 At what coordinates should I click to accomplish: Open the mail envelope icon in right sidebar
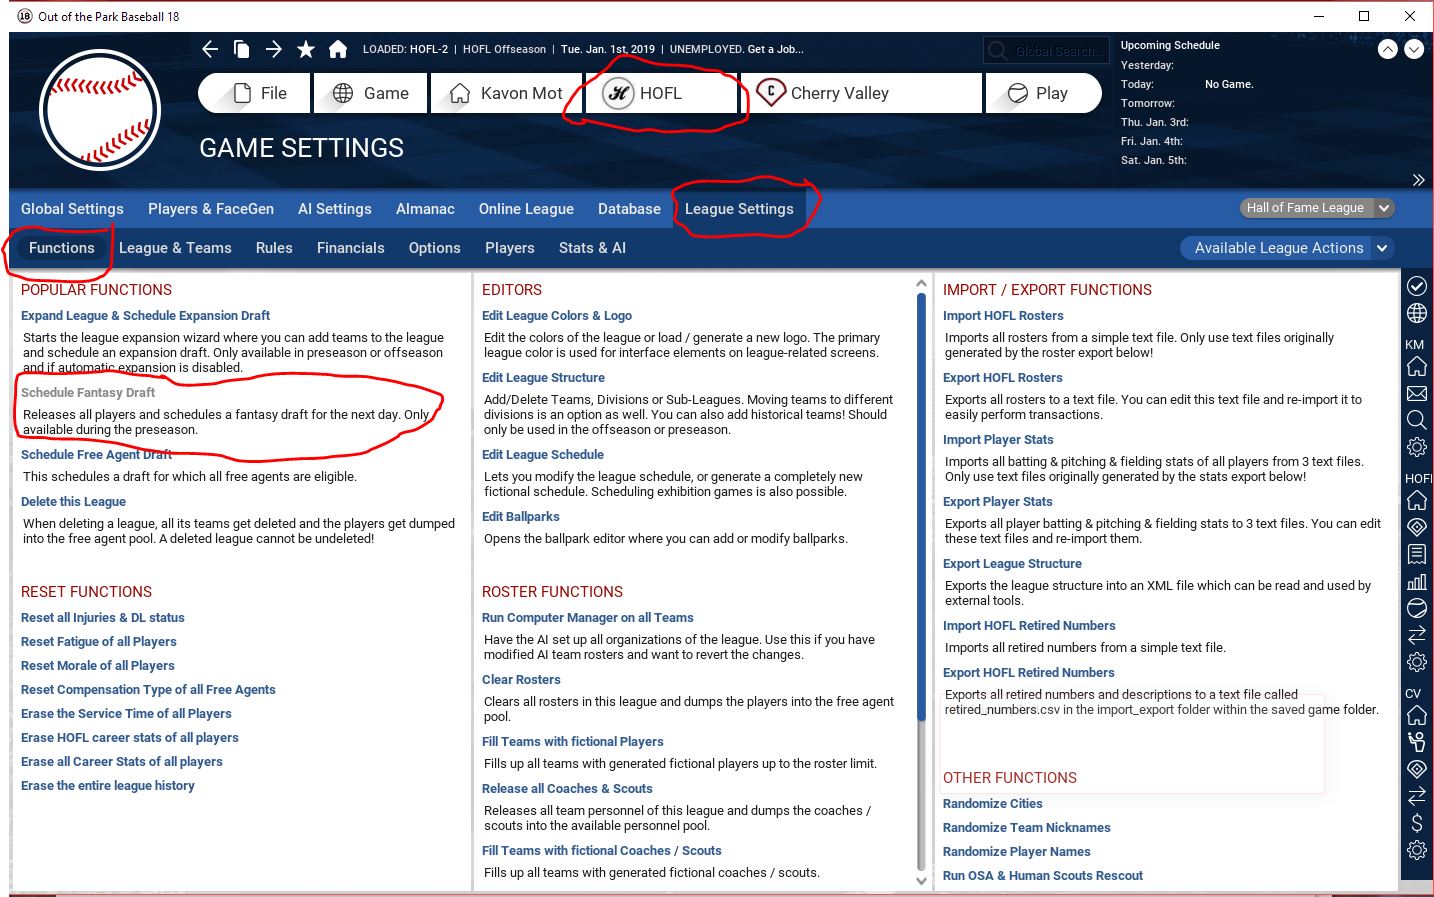1416,393
